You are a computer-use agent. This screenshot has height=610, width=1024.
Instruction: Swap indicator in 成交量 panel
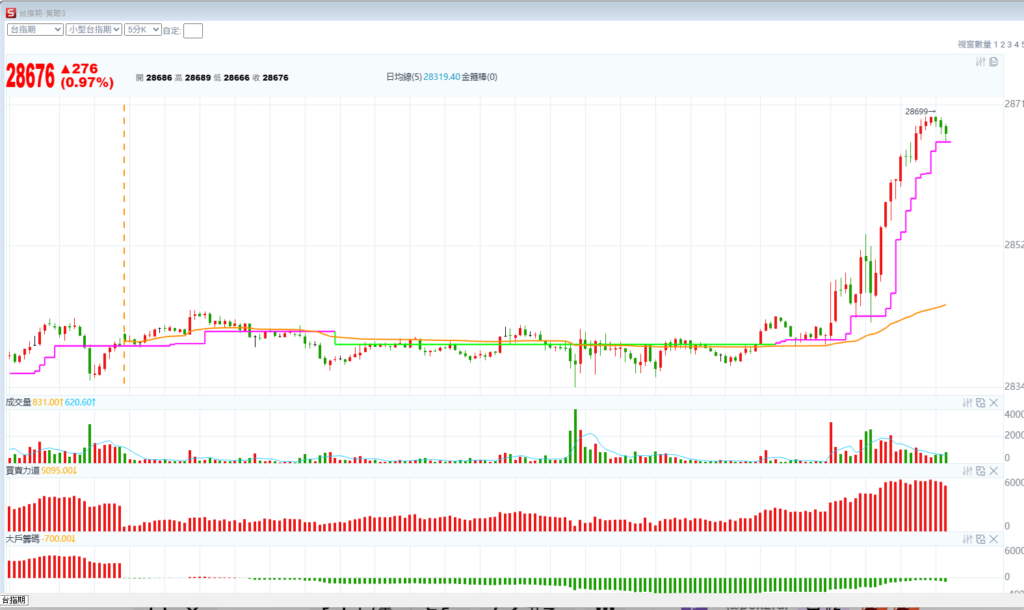980,402
